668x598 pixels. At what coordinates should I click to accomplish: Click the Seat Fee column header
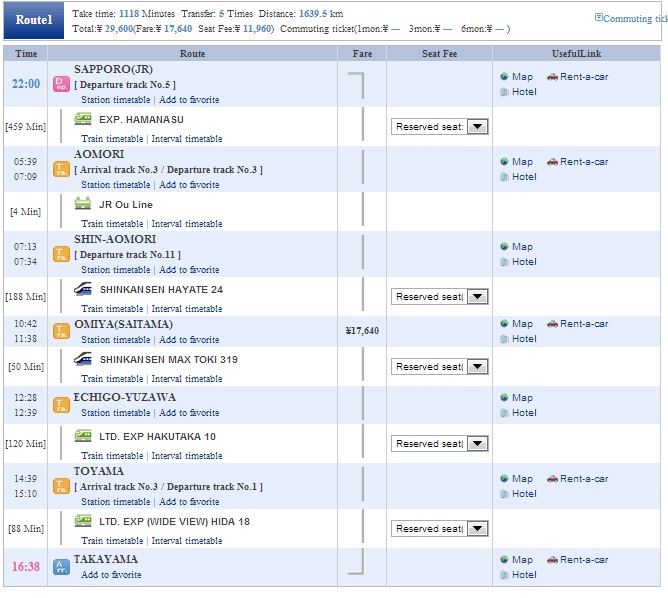coord(439,54)
